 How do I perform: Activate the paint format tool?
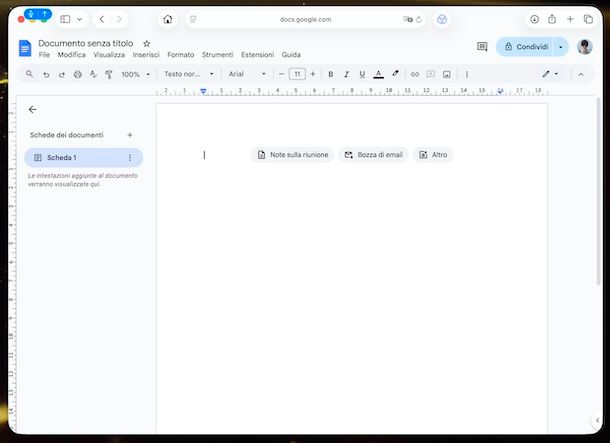click(109, 74)
